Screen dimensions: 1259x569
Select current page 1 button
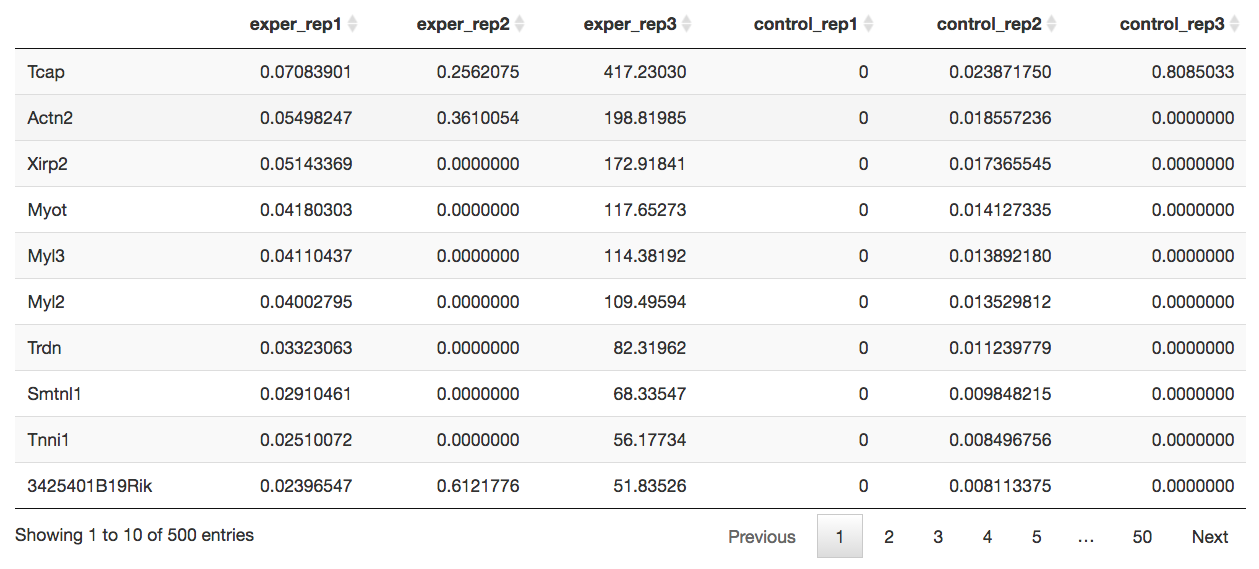tap(840, 537)
